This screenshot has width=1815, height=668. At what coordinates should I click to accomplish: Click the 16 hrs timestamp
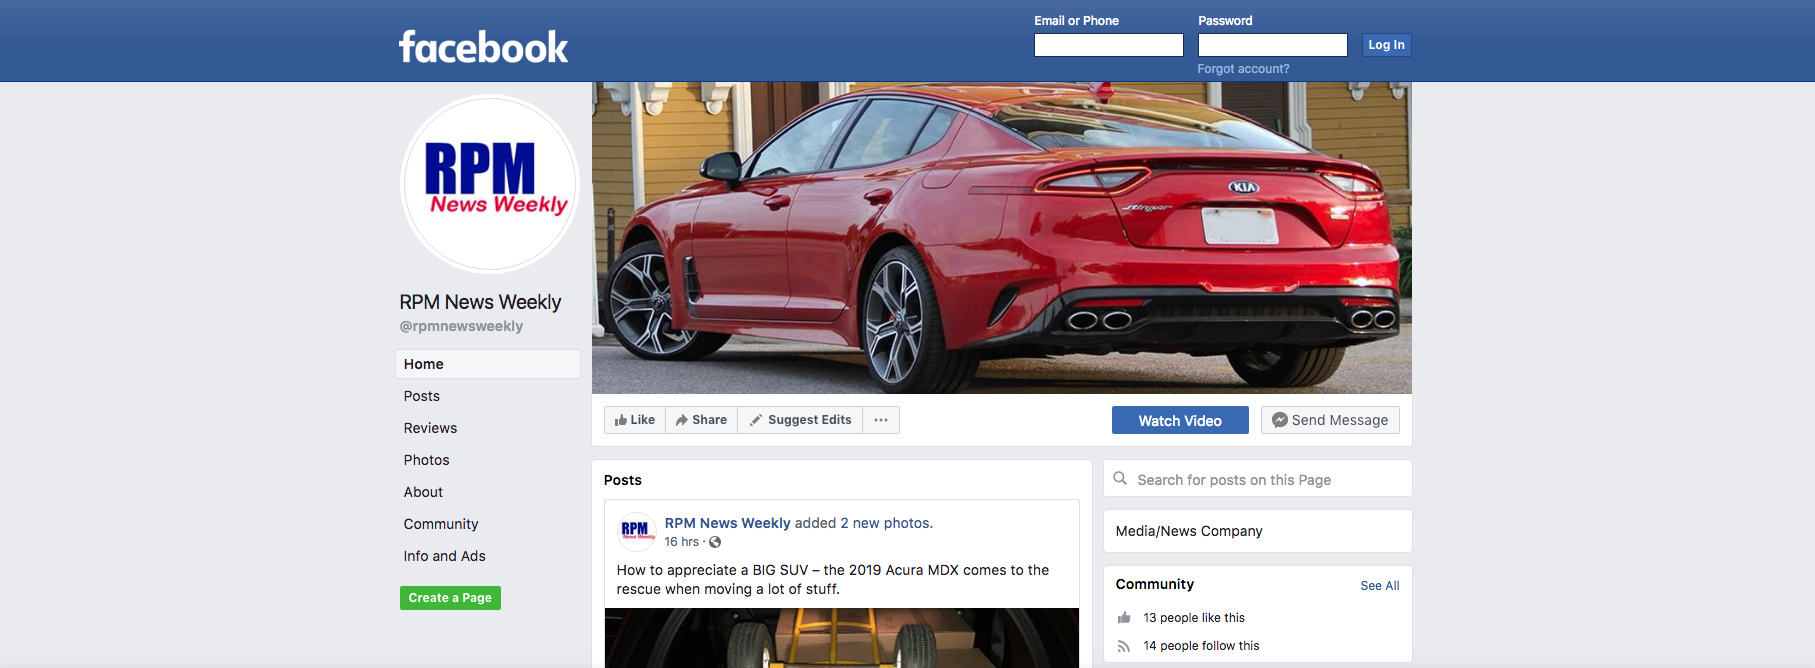pos(682,542)
